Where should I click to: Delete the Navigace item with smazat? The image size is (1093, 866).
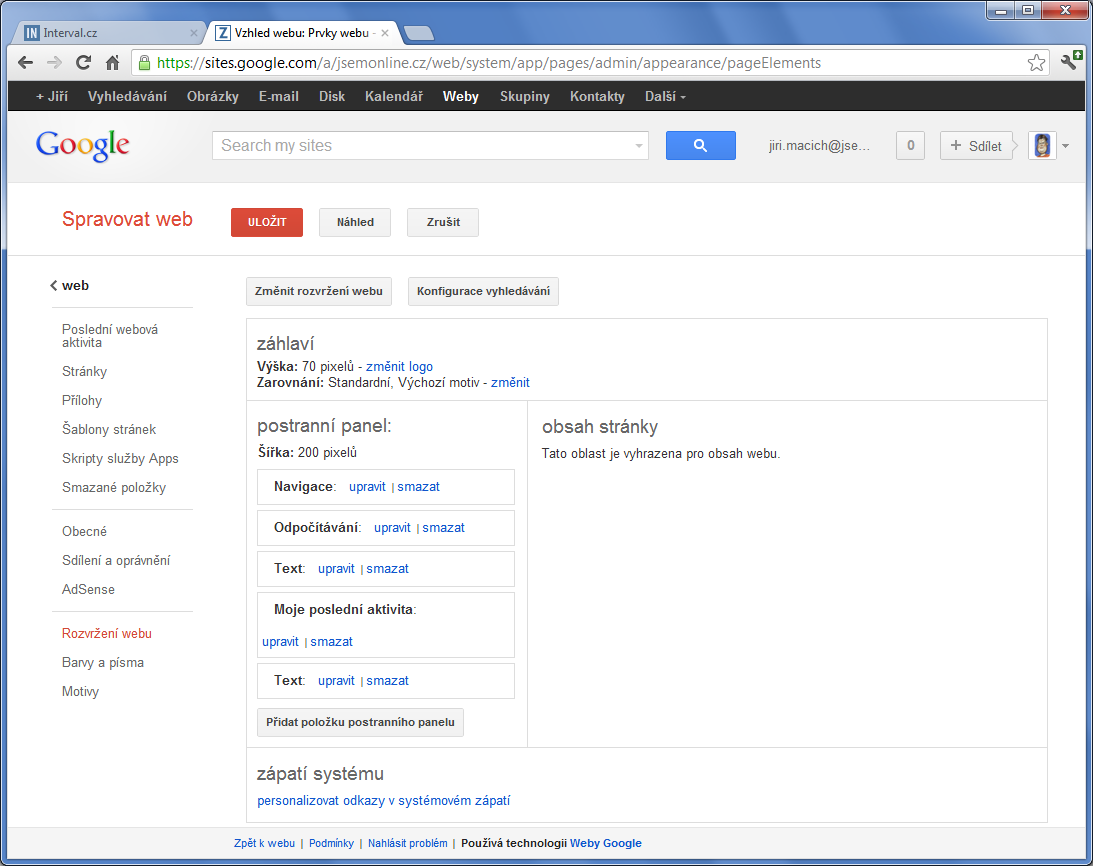click(x=418, y=487)
